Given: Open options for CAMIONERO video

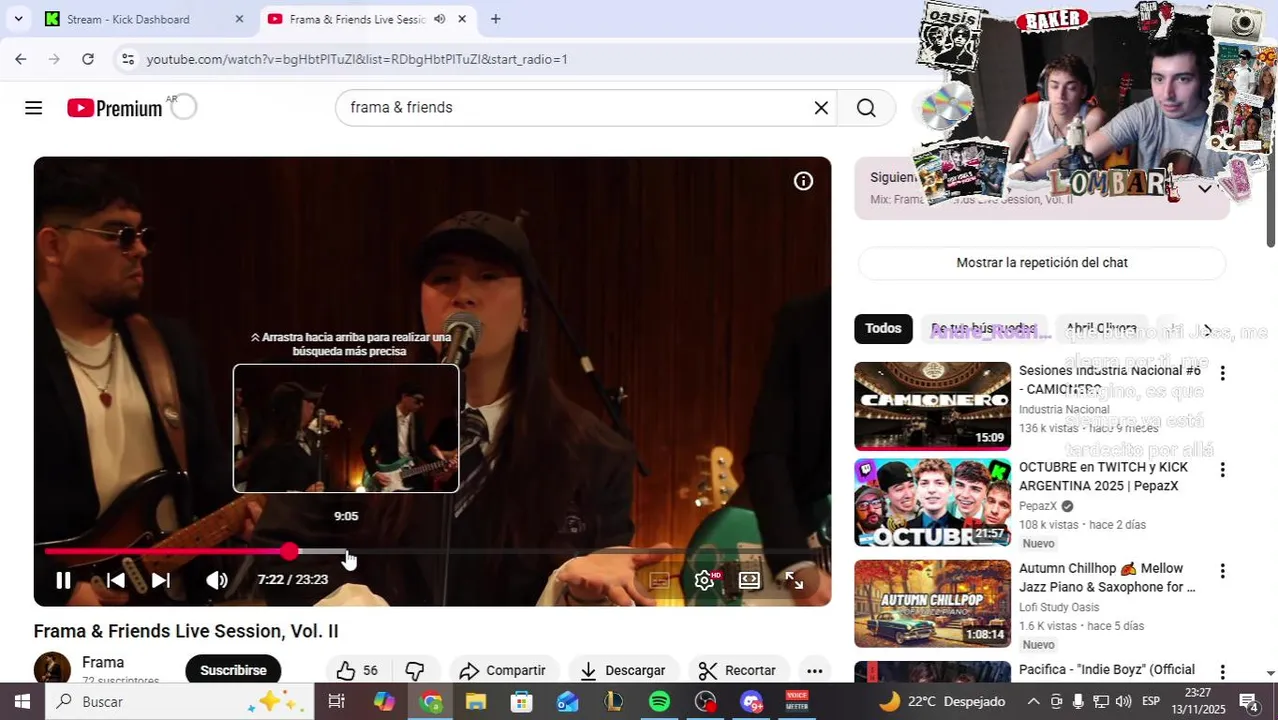Looking at the screenshot, I should click(1222, 373).
